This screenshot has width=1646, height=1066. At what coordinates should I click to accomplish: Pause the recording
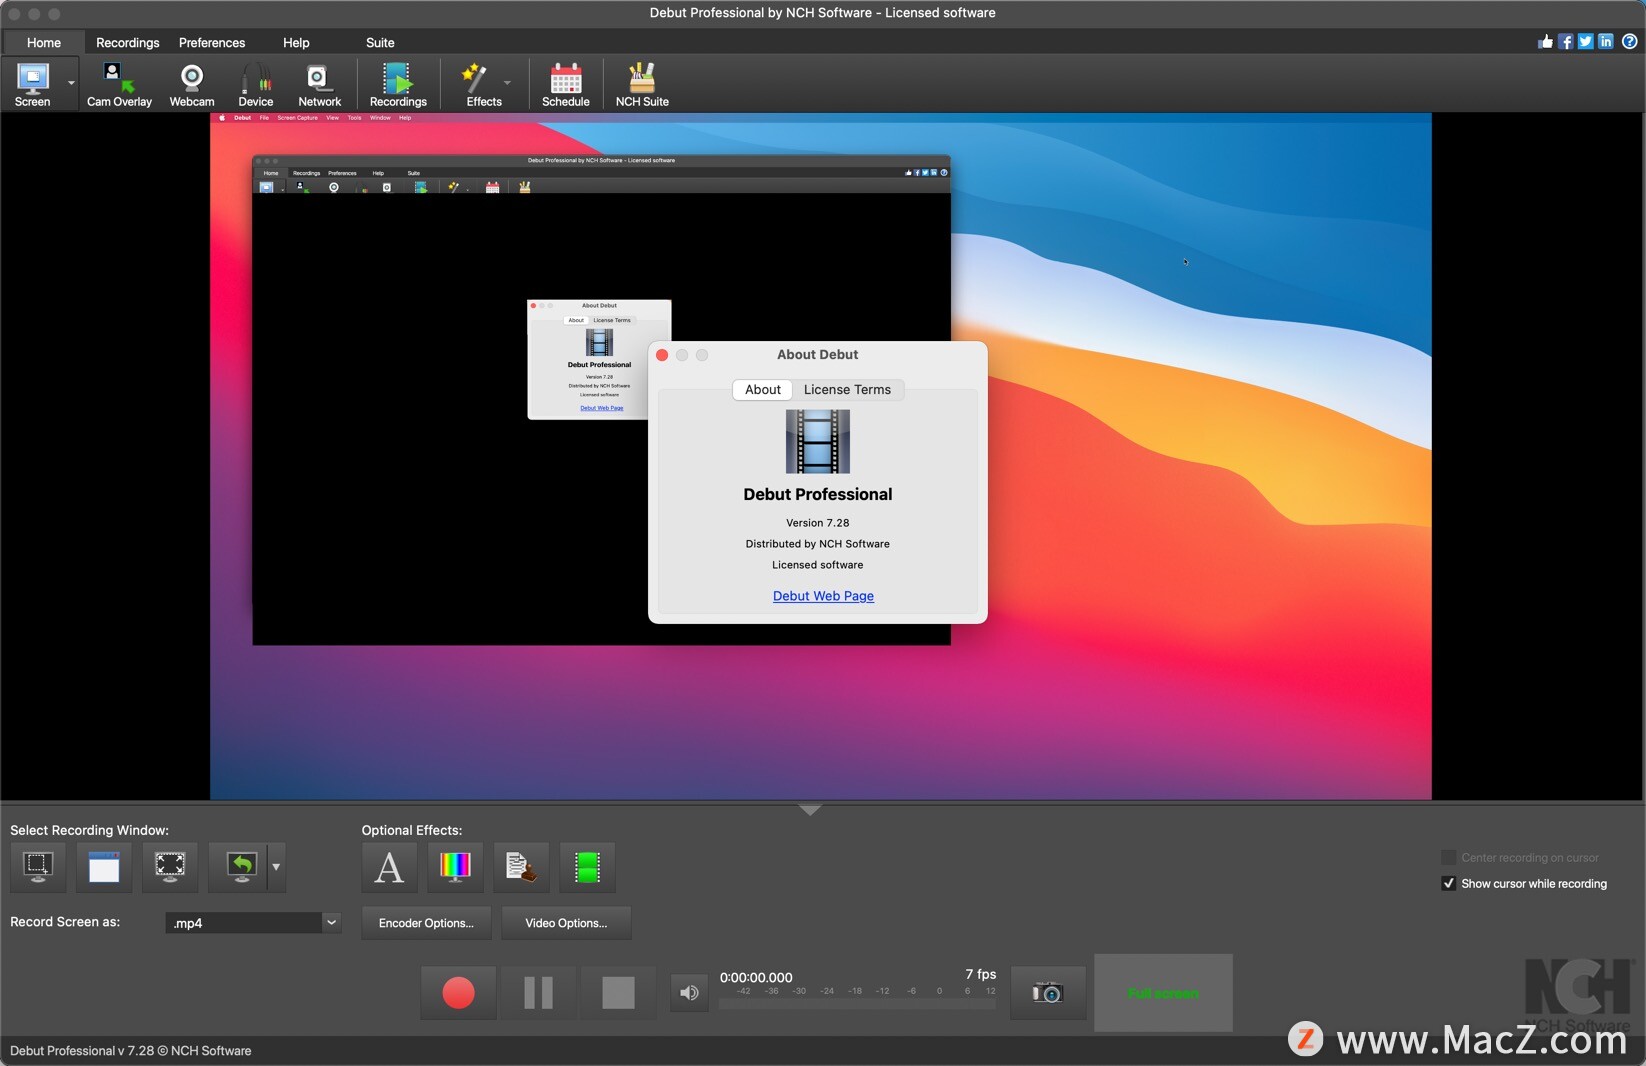point(538,993)
